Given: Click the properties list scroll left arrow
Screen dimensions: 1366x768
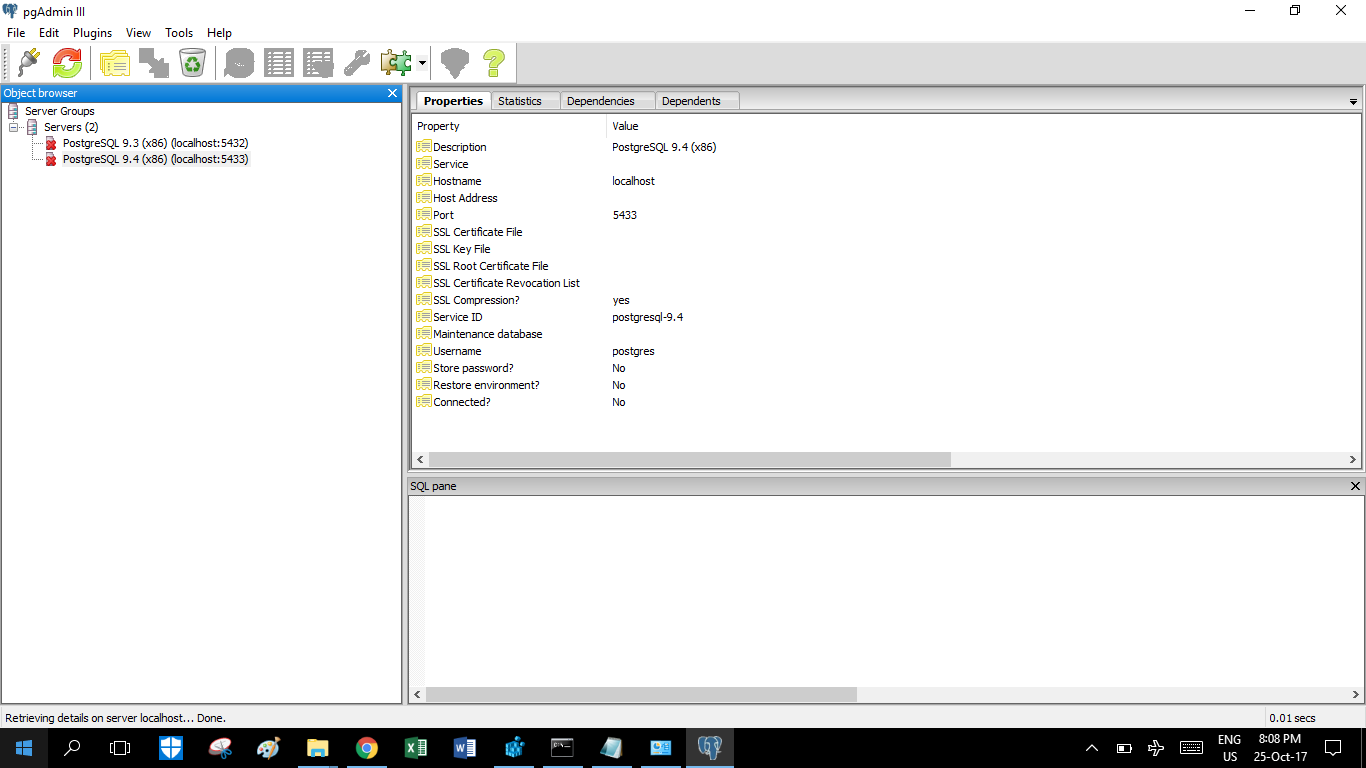Looking at the screenshot, I should (420, 460).
